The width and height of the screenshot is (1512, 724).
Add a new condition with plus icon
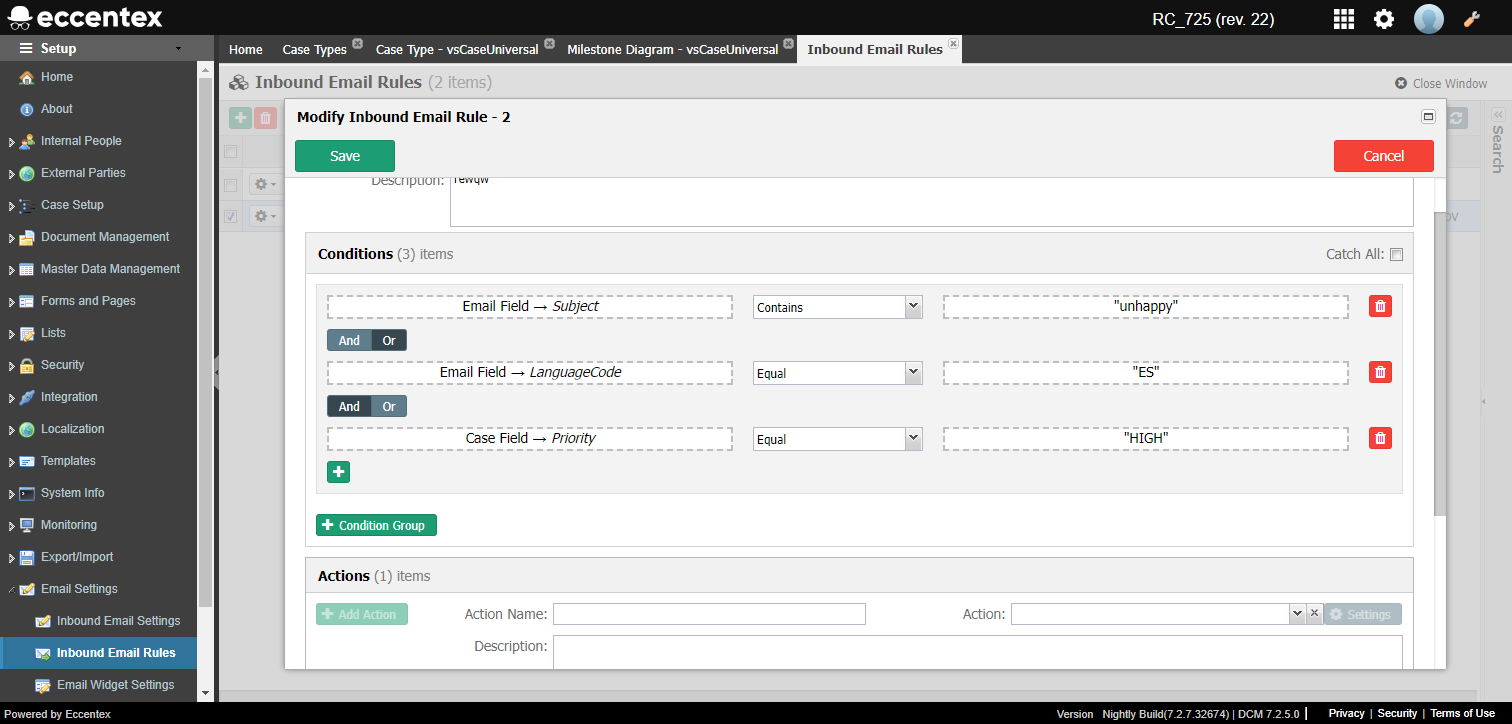coord(339,472)
